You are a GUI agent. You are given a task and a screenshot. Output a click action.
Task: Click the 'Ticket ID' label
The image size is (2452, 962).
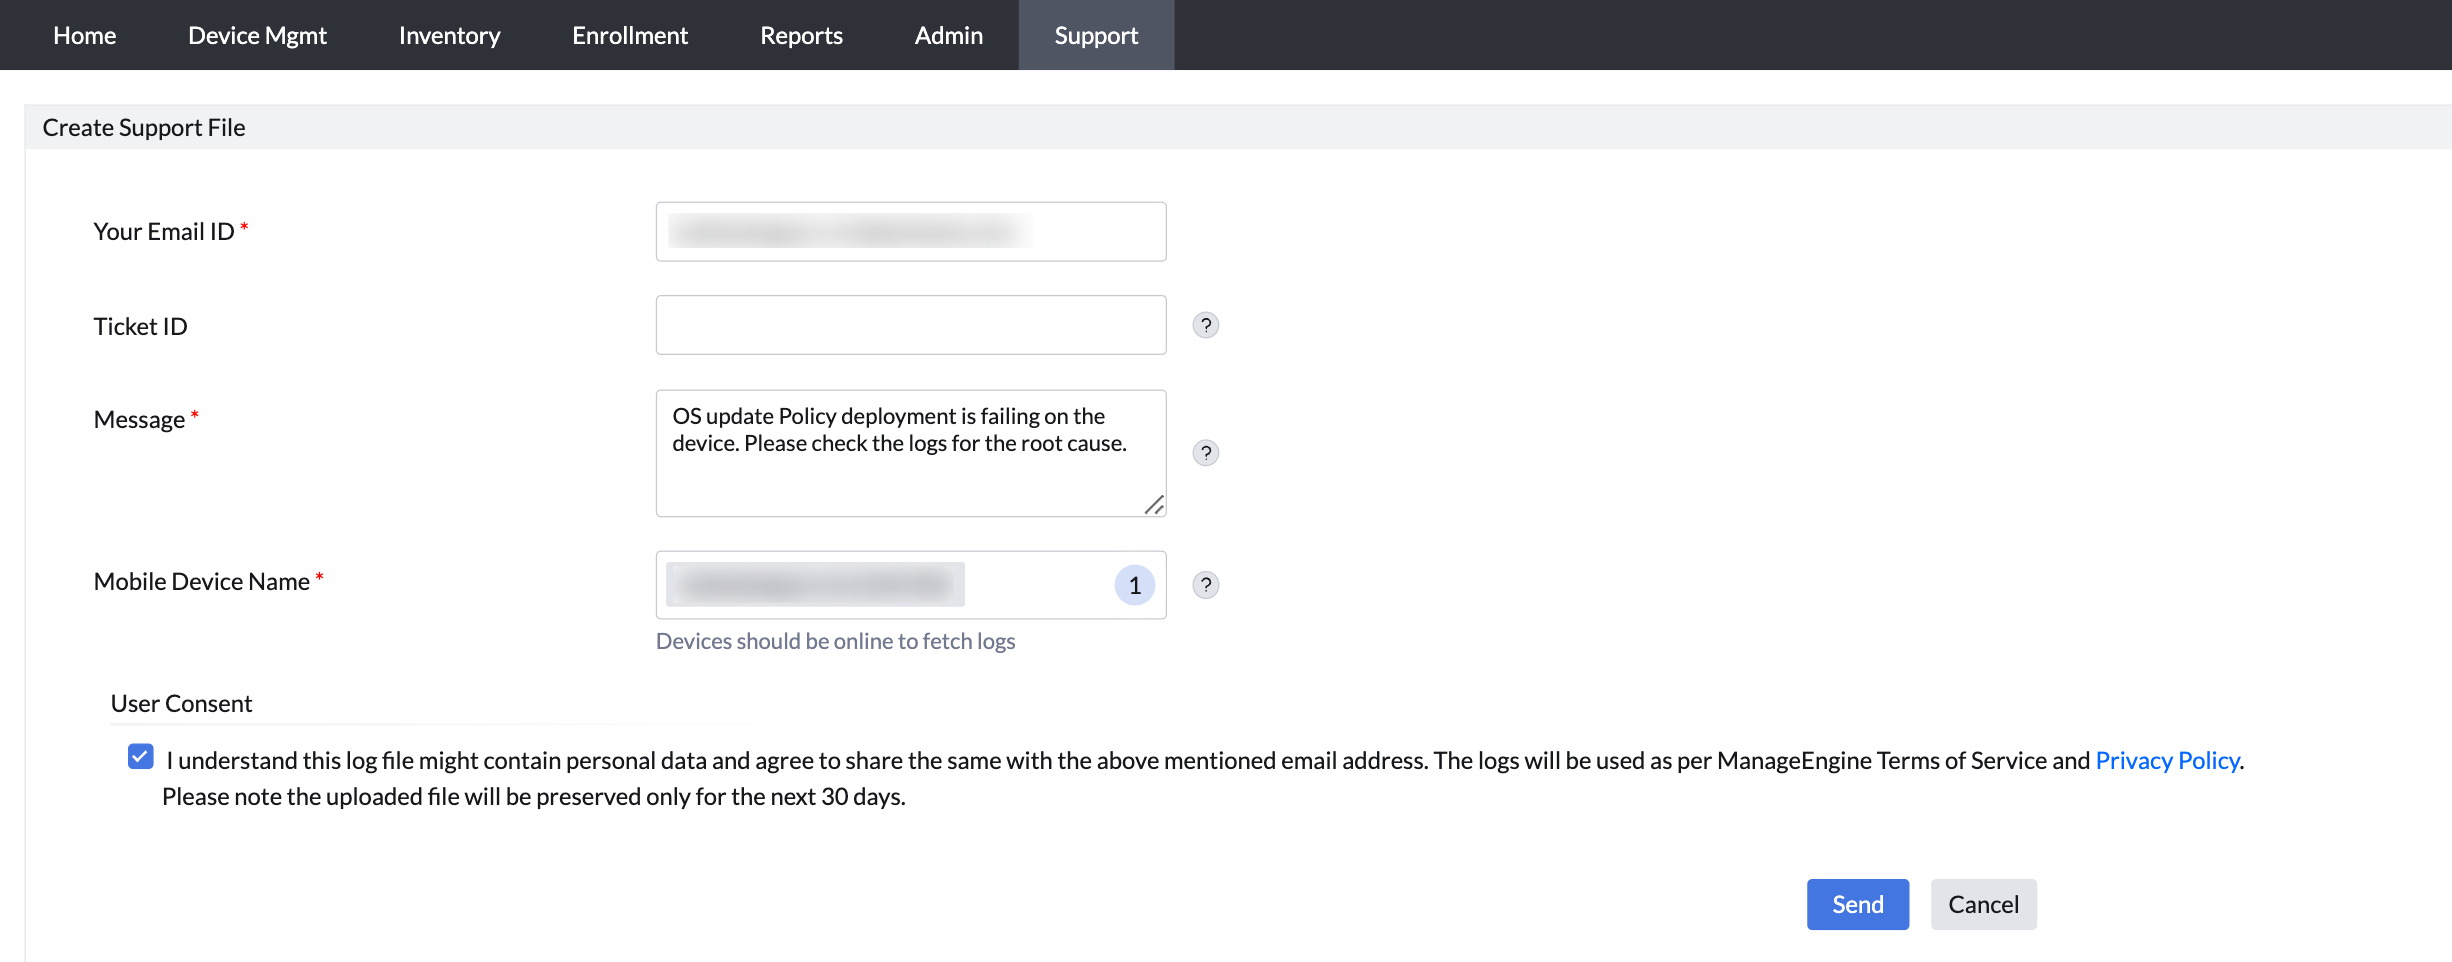coord(140,327)
